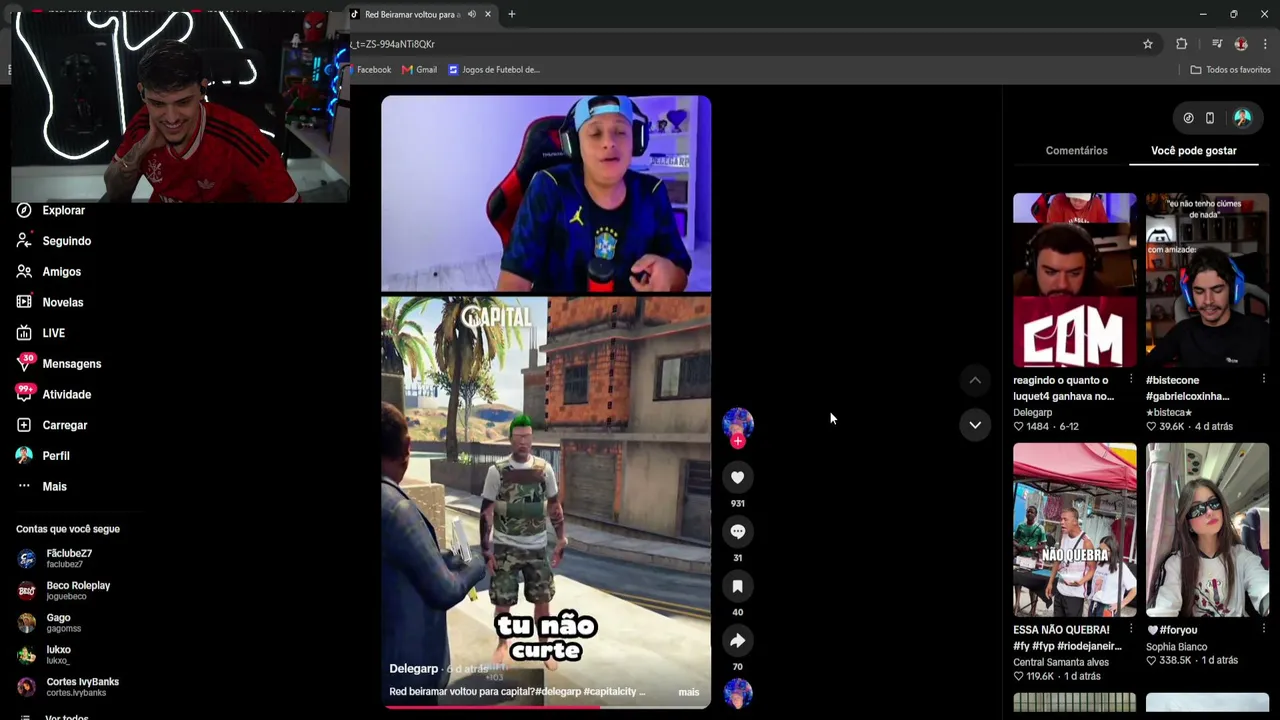Open the Chrome profile avatar
Screen dimensions: 1280x720
tap(1241, 44)
